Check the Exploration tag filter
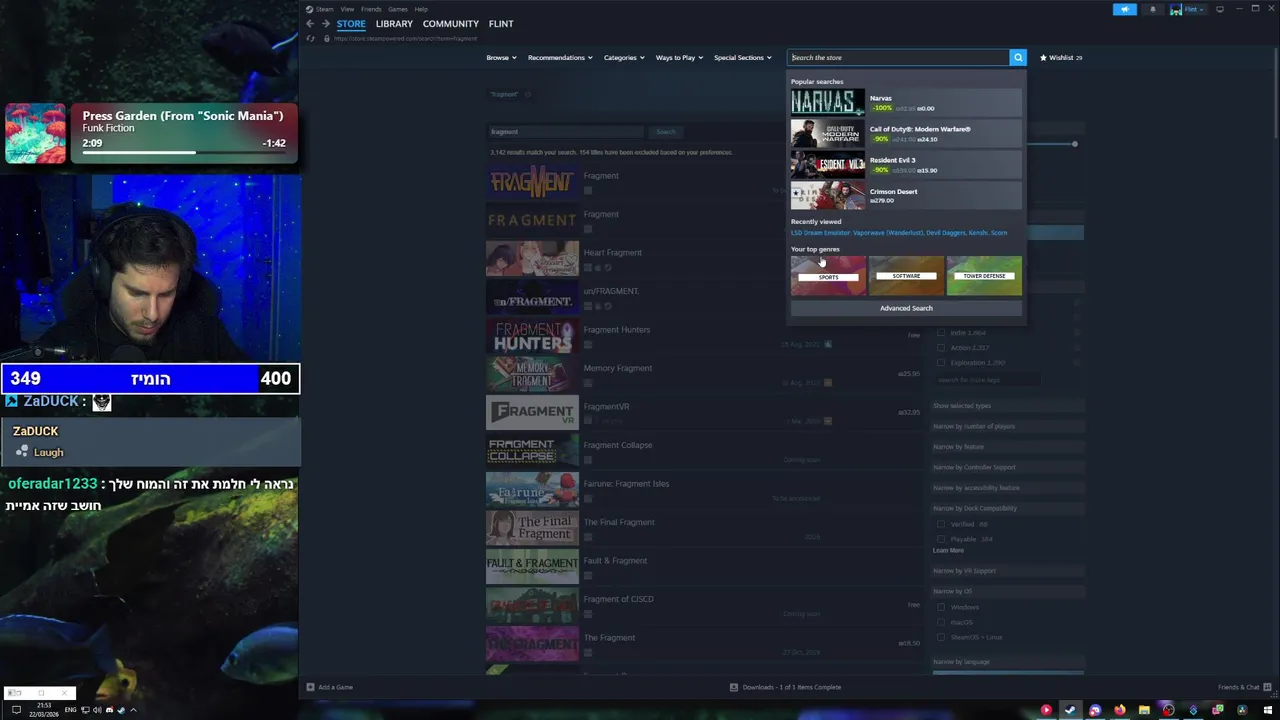Viewport: 1280px width, 720px height. (941, 362)
